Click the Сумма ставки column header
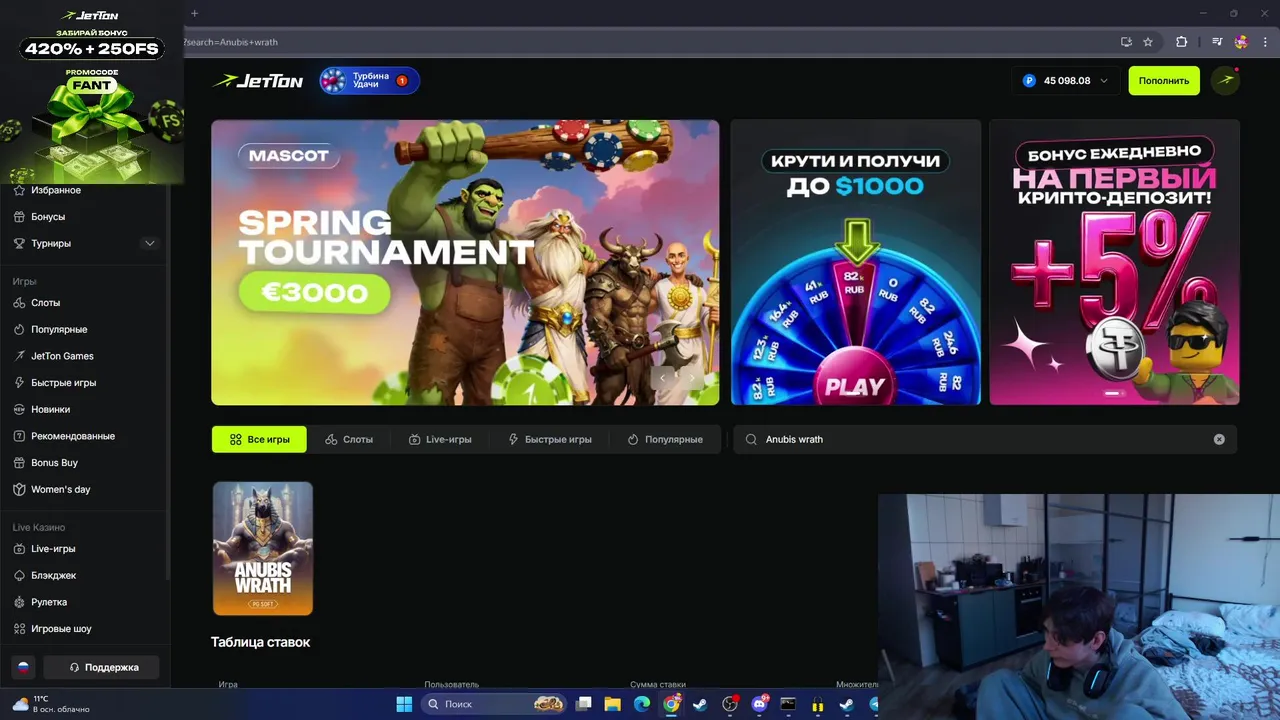This screenshot has width=1280, height=720. click(658, 685)
